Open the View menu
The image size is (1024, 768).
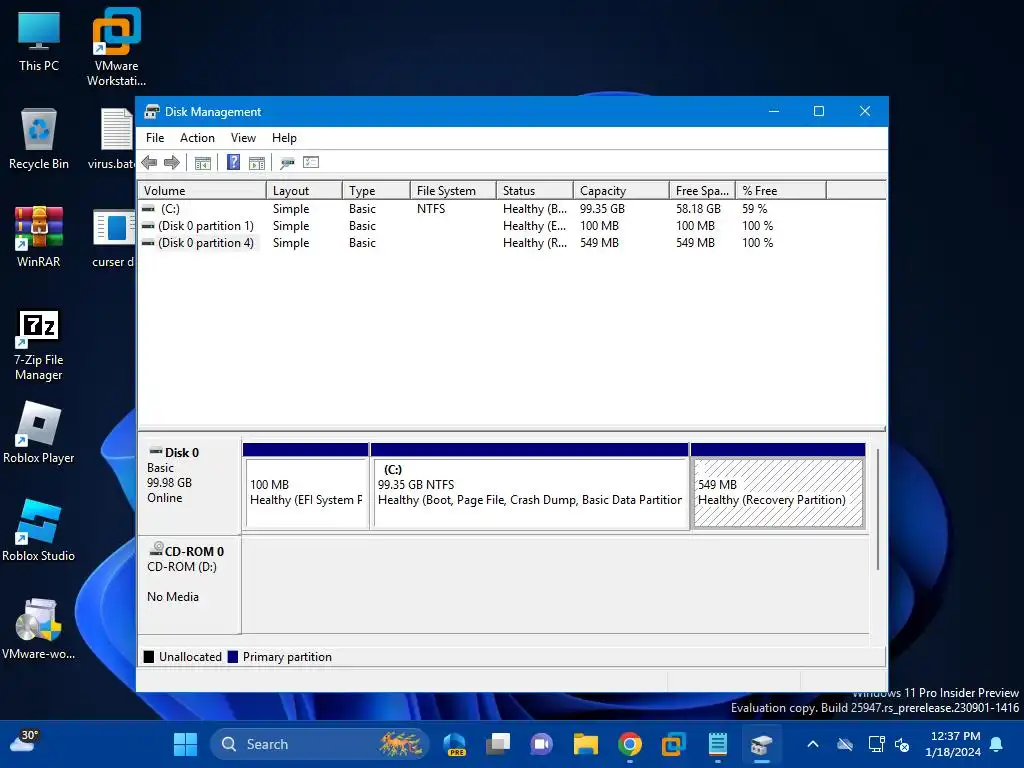243,138
